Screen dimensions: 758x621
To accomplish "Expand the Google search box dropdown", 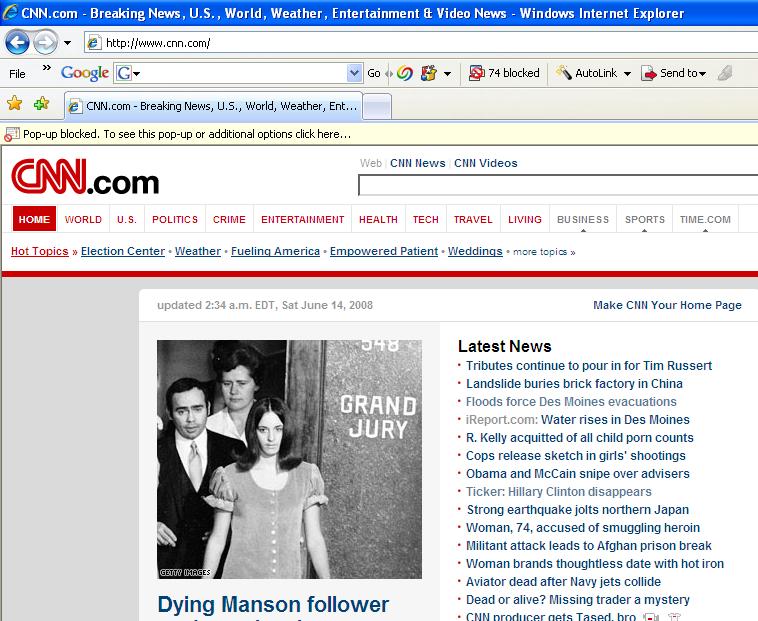I will [354, 73].
